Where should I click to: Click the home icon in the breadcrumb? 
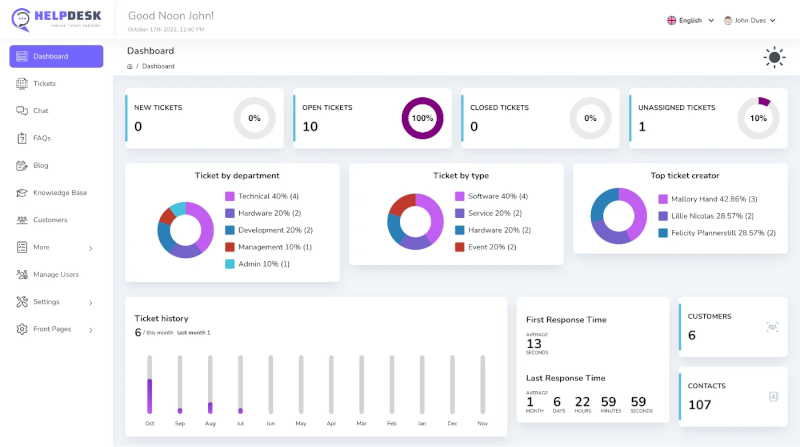click(x=130, y=66)
